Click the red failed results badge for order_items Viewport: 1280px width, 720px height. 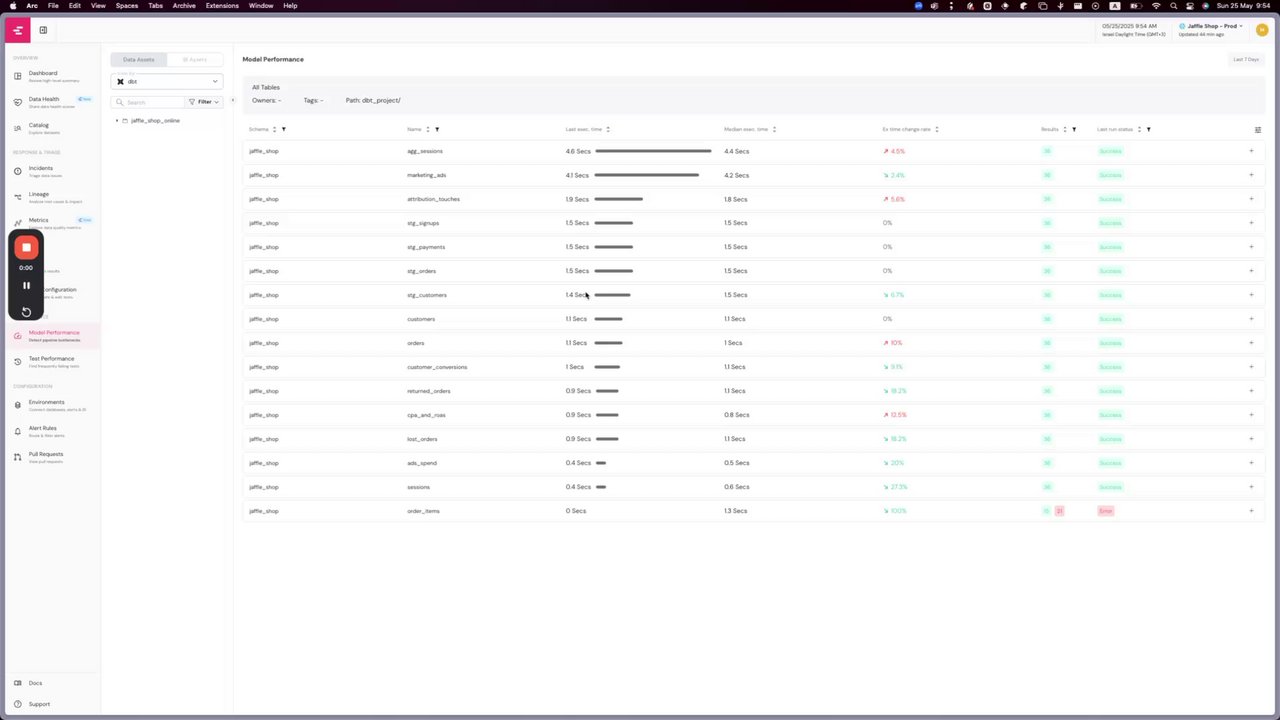(1059, 511)
